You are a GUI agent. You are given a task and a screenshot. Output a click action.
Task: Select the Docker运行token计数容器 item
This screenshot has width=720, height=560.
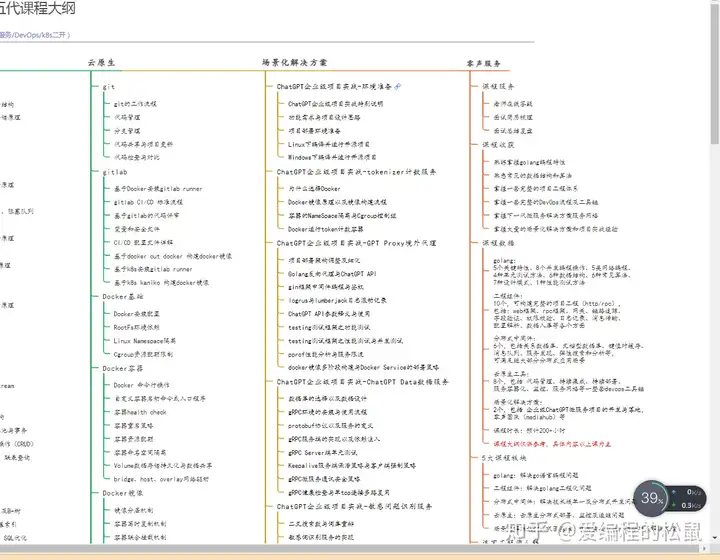pyautogui.click(x=326, y=229)
